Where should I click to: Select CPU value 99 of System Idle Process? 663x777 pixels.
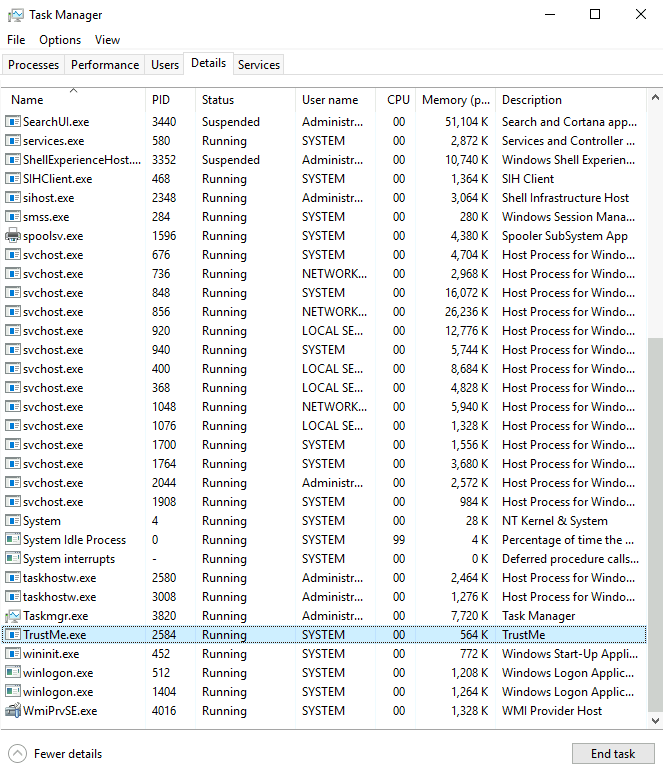coord(399,540)
